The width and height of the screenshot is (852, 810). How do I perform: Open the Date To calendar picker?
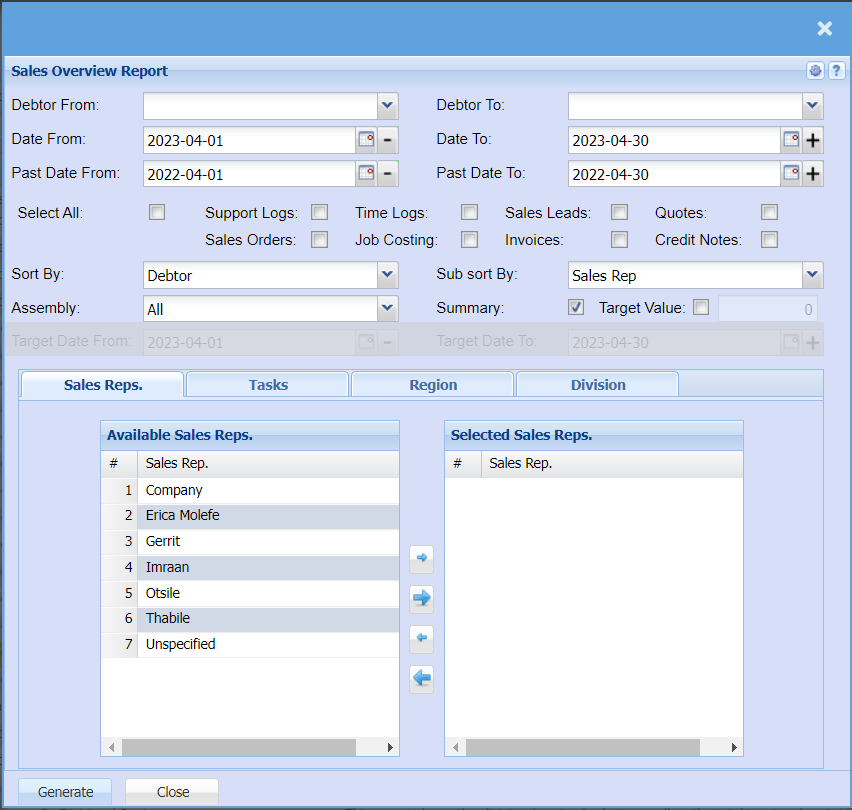791,140
